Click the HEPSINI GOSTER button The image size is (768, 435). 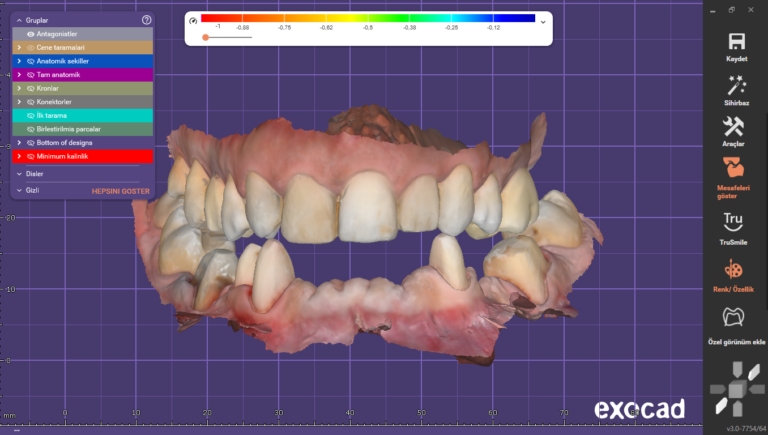click(120, 190)
